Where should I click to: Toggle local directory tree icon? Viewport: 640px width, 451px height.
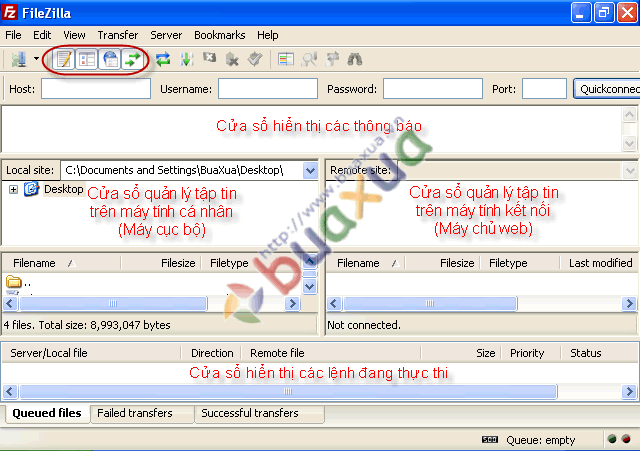pos(87,60)
